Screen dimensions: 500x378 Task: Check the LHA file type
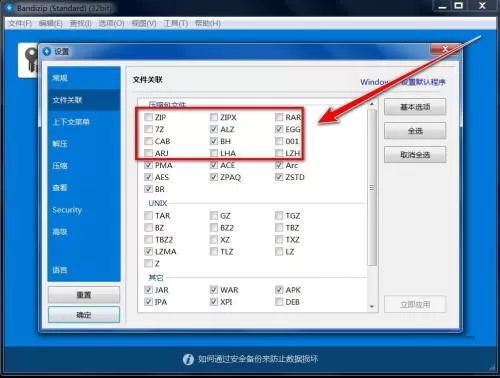click(214, 153)
